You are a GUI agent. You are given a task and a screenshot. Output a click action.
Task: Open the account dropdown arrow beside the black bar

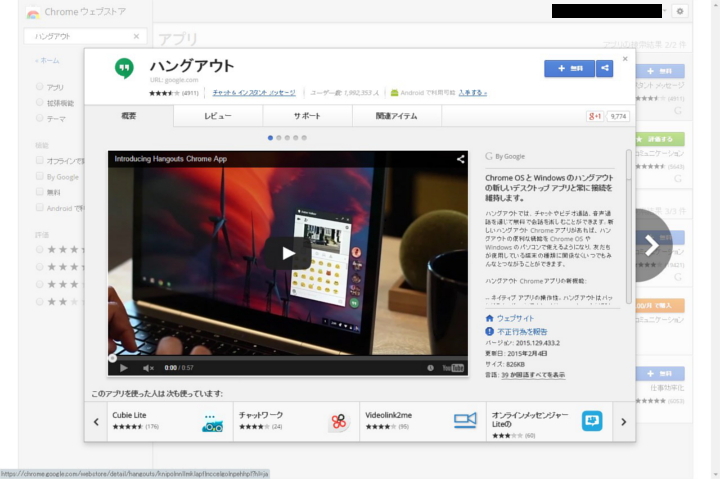click(x=664, y=11)
